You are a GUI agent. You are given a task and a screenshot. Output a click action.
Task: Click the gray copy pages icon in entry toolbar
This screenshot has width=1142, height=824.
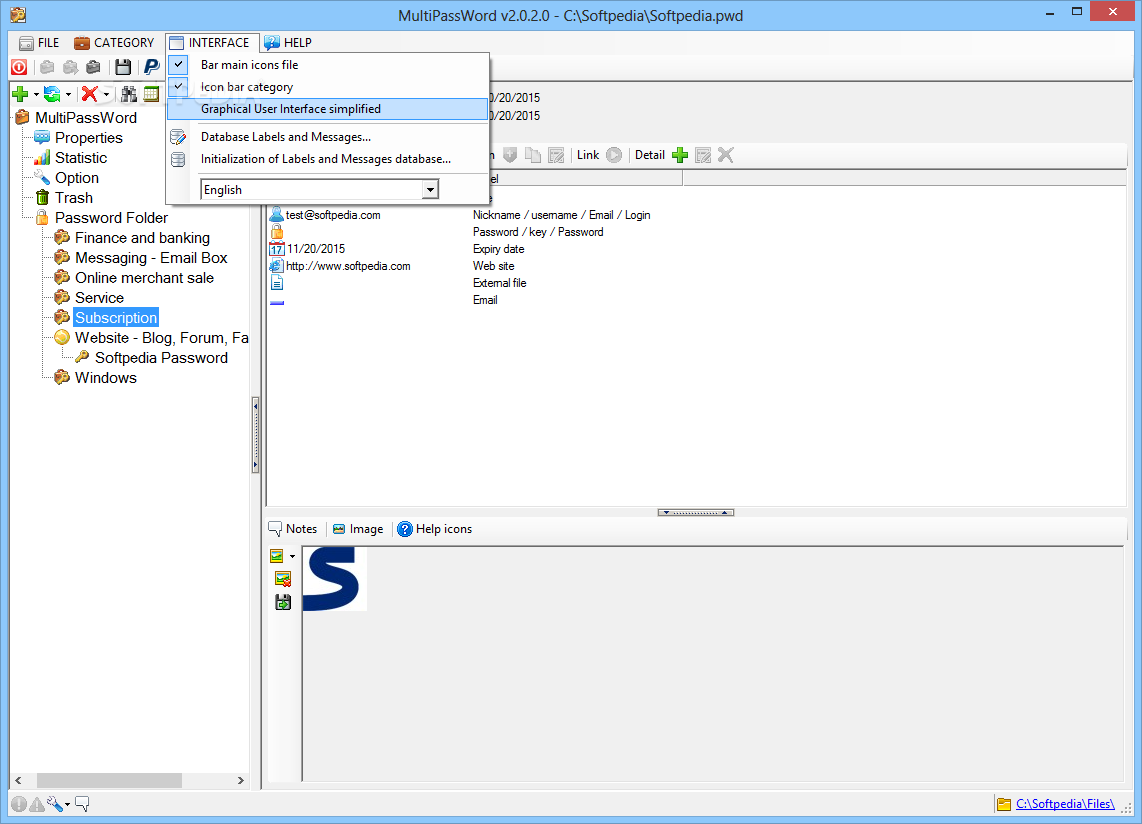coord(533,155)
